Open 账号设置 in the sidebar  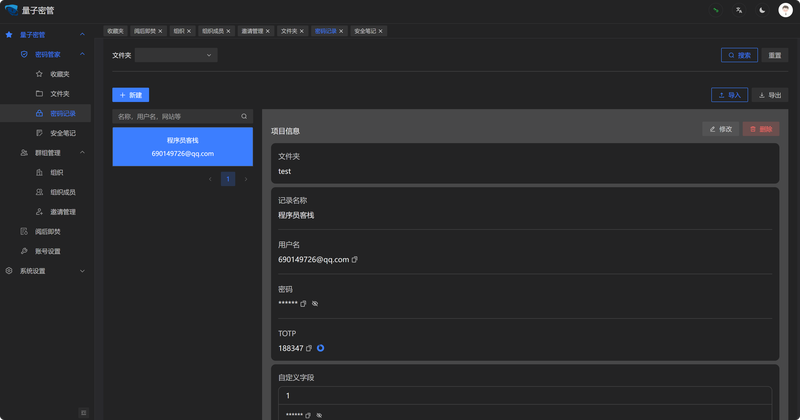[47, 251]
